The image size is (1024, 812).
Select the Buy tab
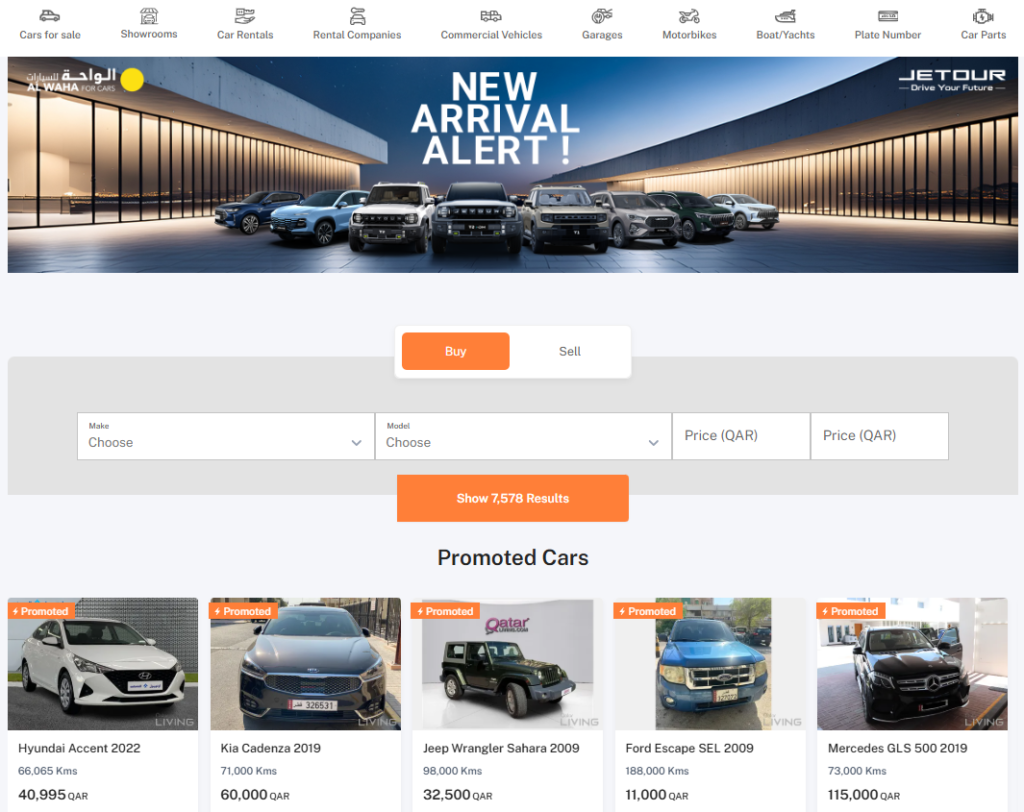pyautogui.click(x=456, y=351)
